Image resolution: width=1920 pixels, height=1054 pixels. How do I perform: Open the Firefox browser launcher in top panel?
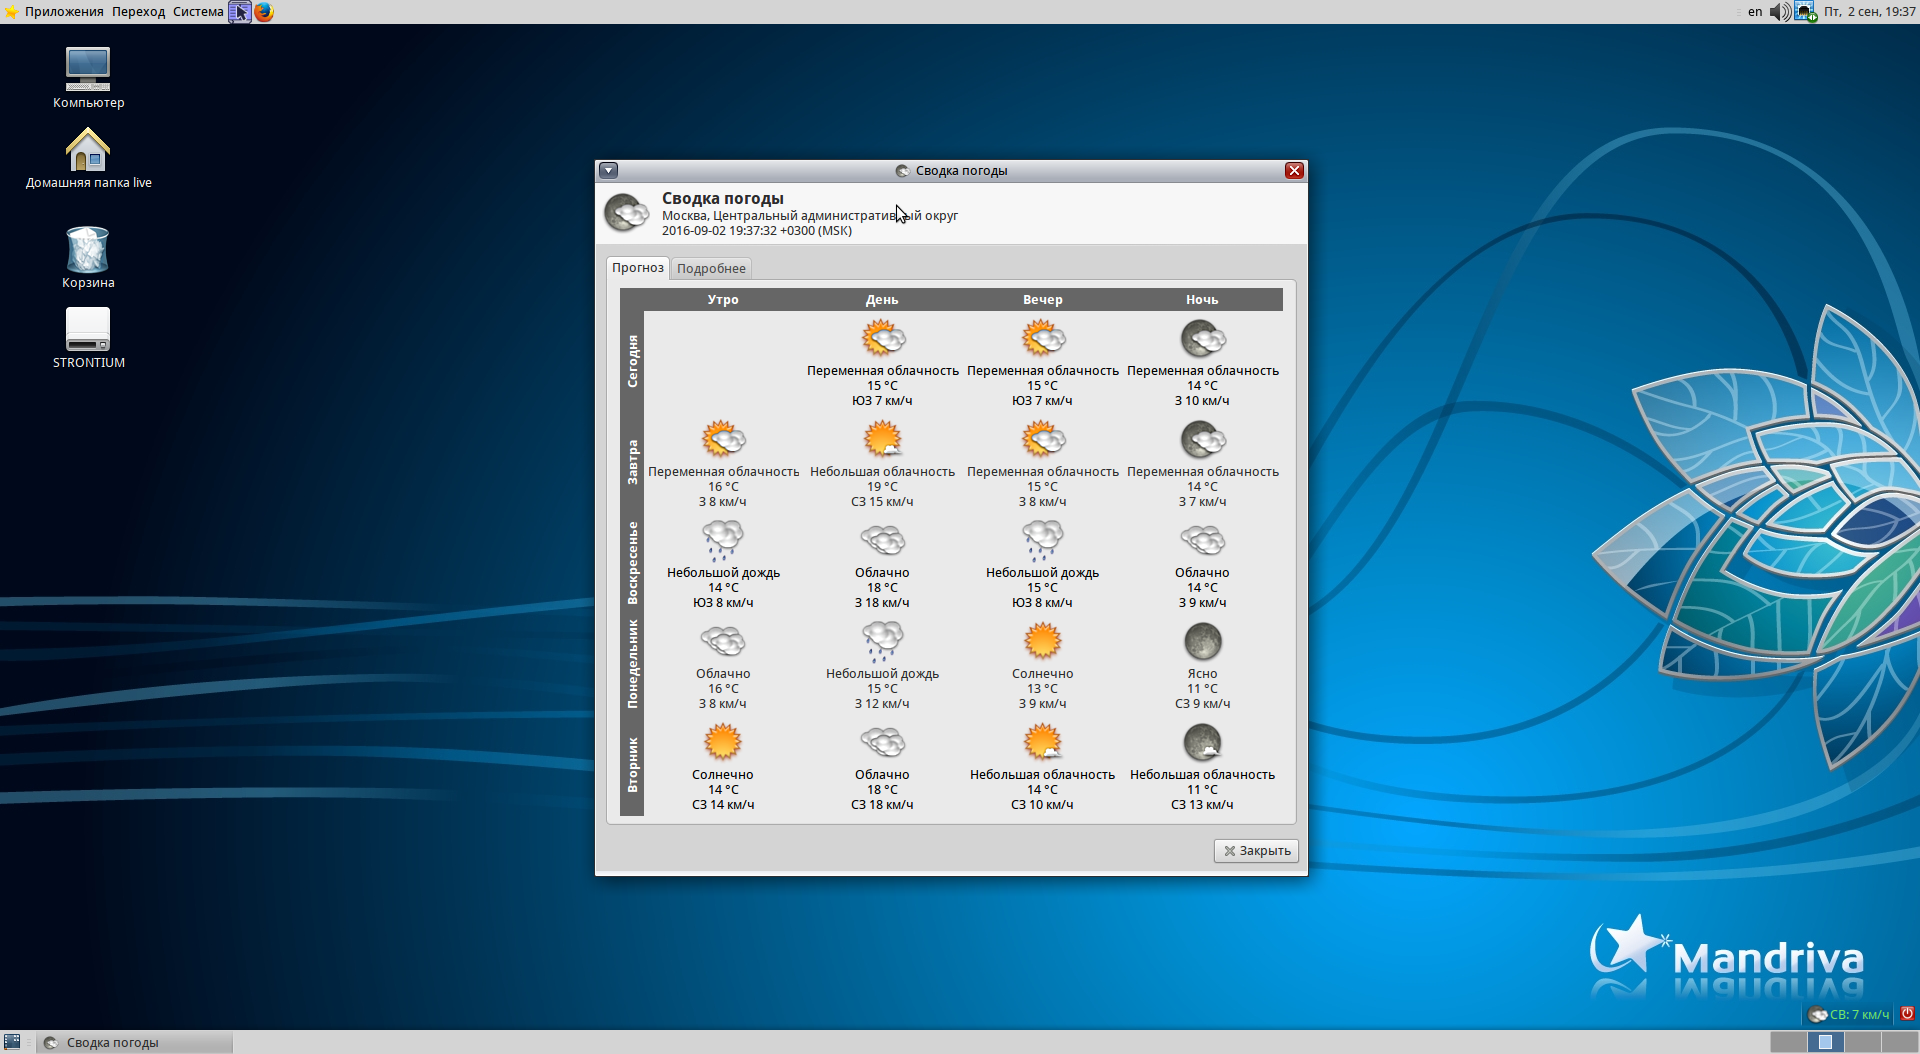264,12
